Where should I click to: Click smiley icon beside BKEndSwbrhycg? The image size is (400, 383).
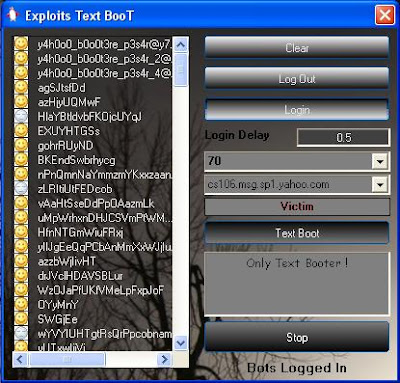coord(21,160)
